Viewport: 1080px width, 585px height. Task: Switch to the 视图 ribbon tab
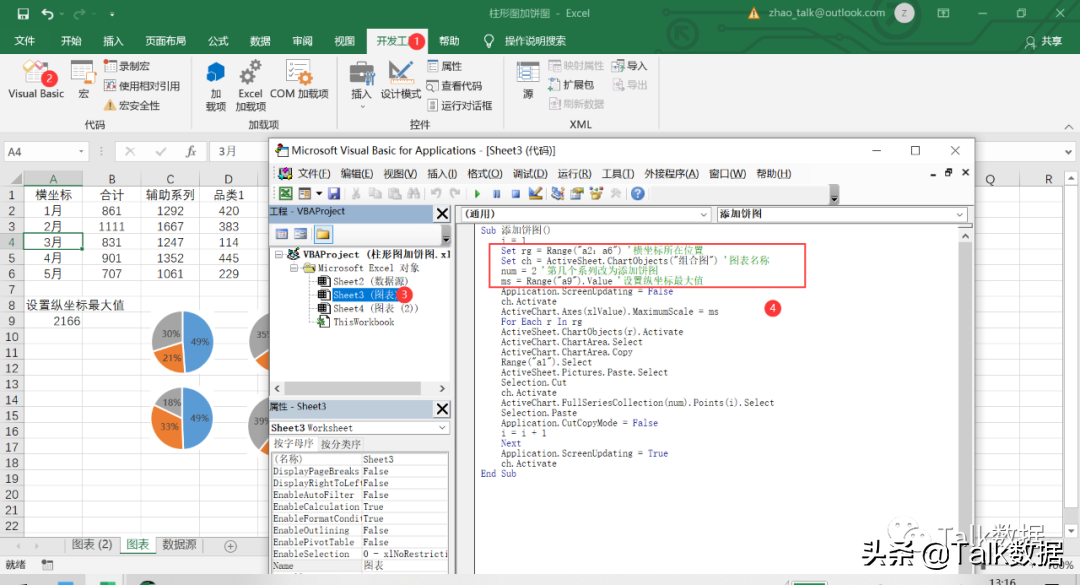(344, 41)
